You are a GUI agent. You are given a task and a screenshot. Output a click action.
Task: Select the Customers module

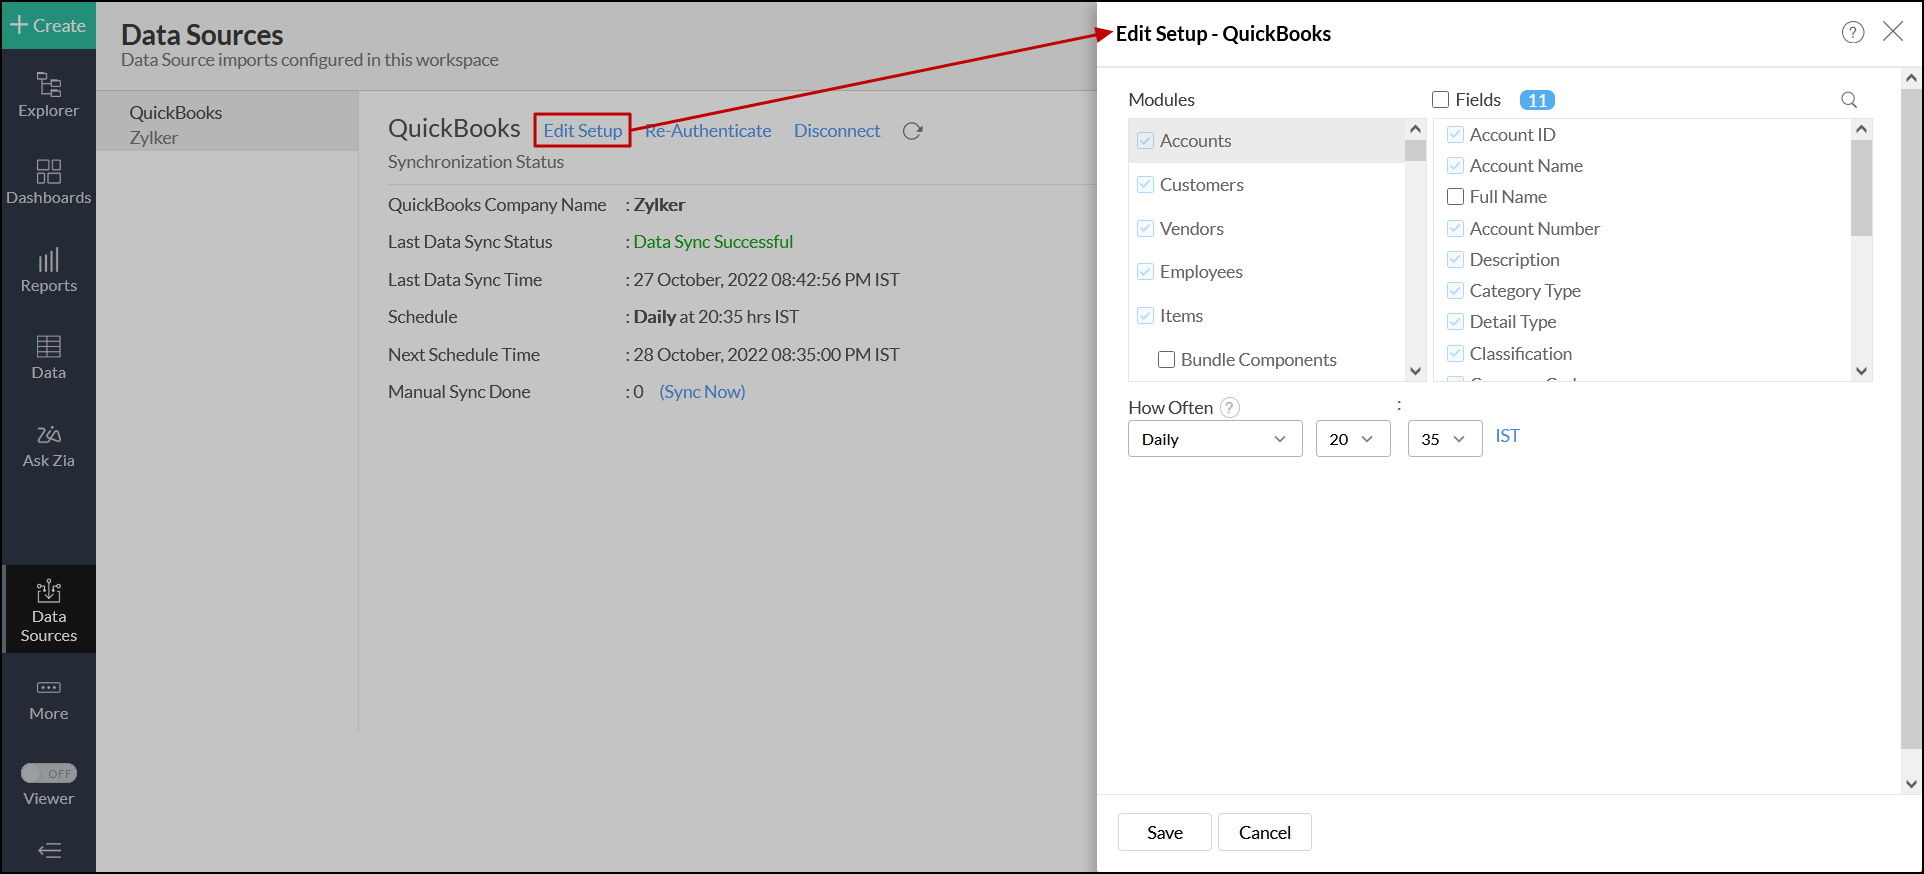click(x=1201, y=185)
